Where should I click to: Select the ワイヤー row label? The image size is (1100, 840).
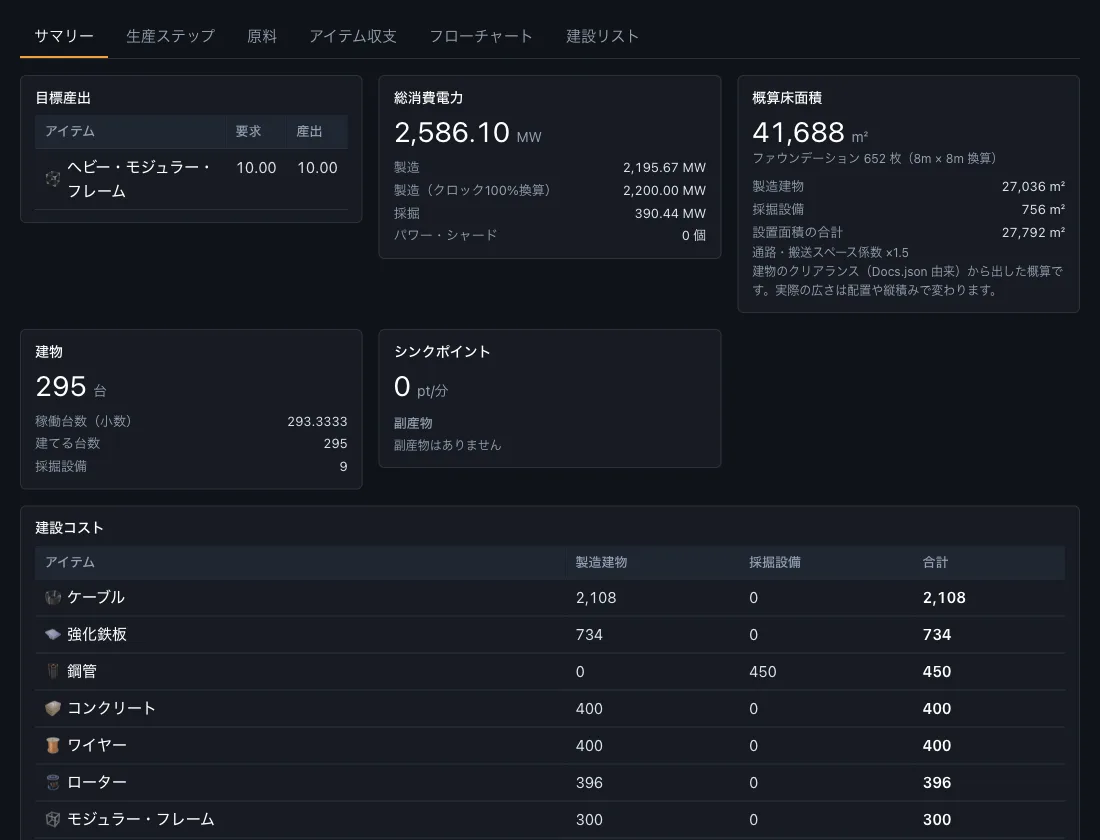pos(97,745)
